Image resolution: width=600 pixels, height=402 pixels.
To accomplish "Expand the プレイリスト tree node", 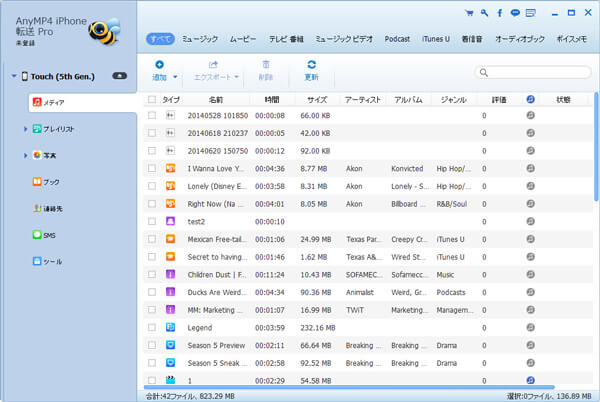I will click(26, 129).
